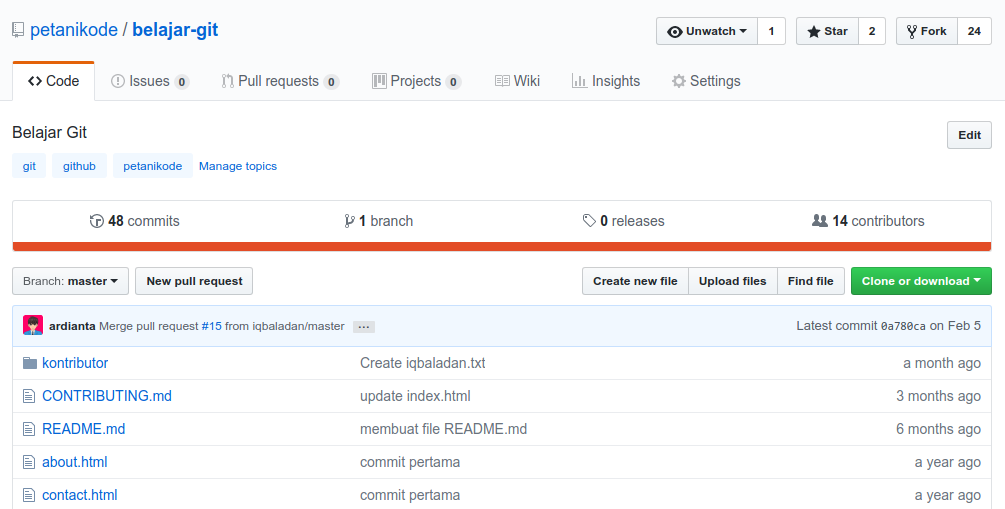Open the contact.html file

click(79, 495)
